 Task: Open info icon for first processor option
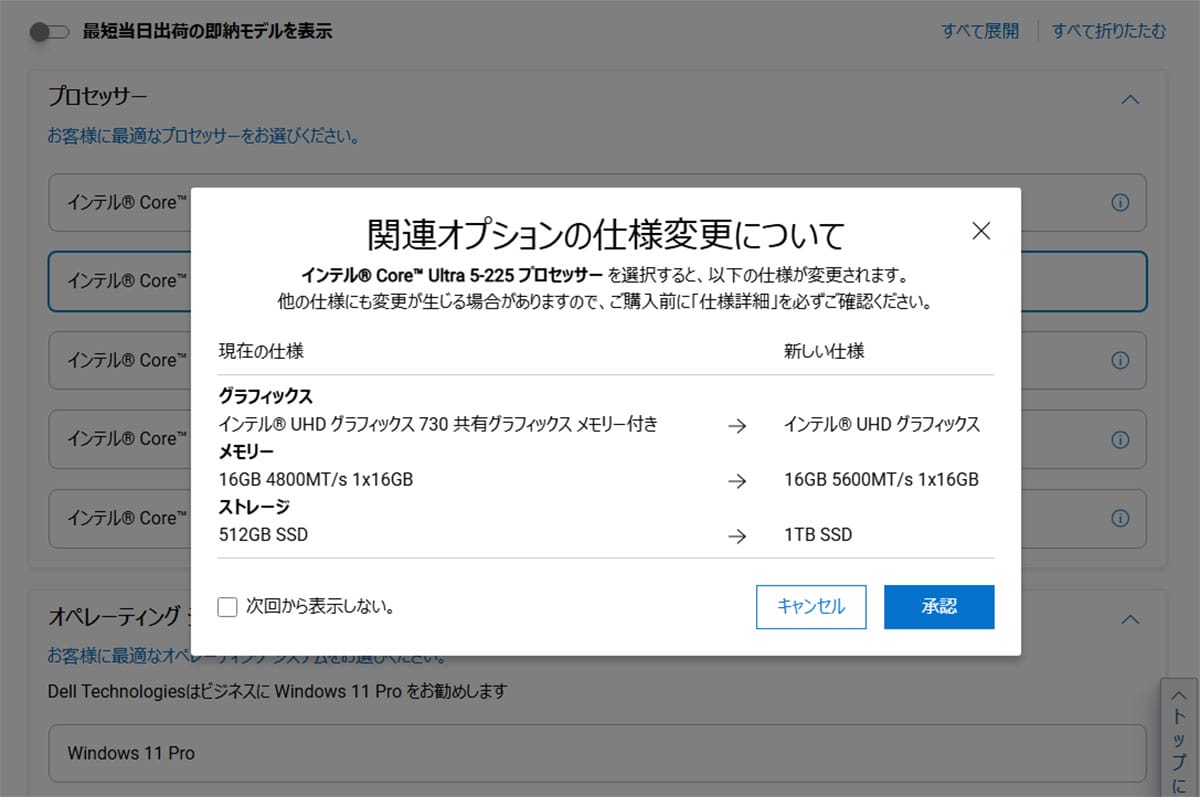(x=1120, y=202)
